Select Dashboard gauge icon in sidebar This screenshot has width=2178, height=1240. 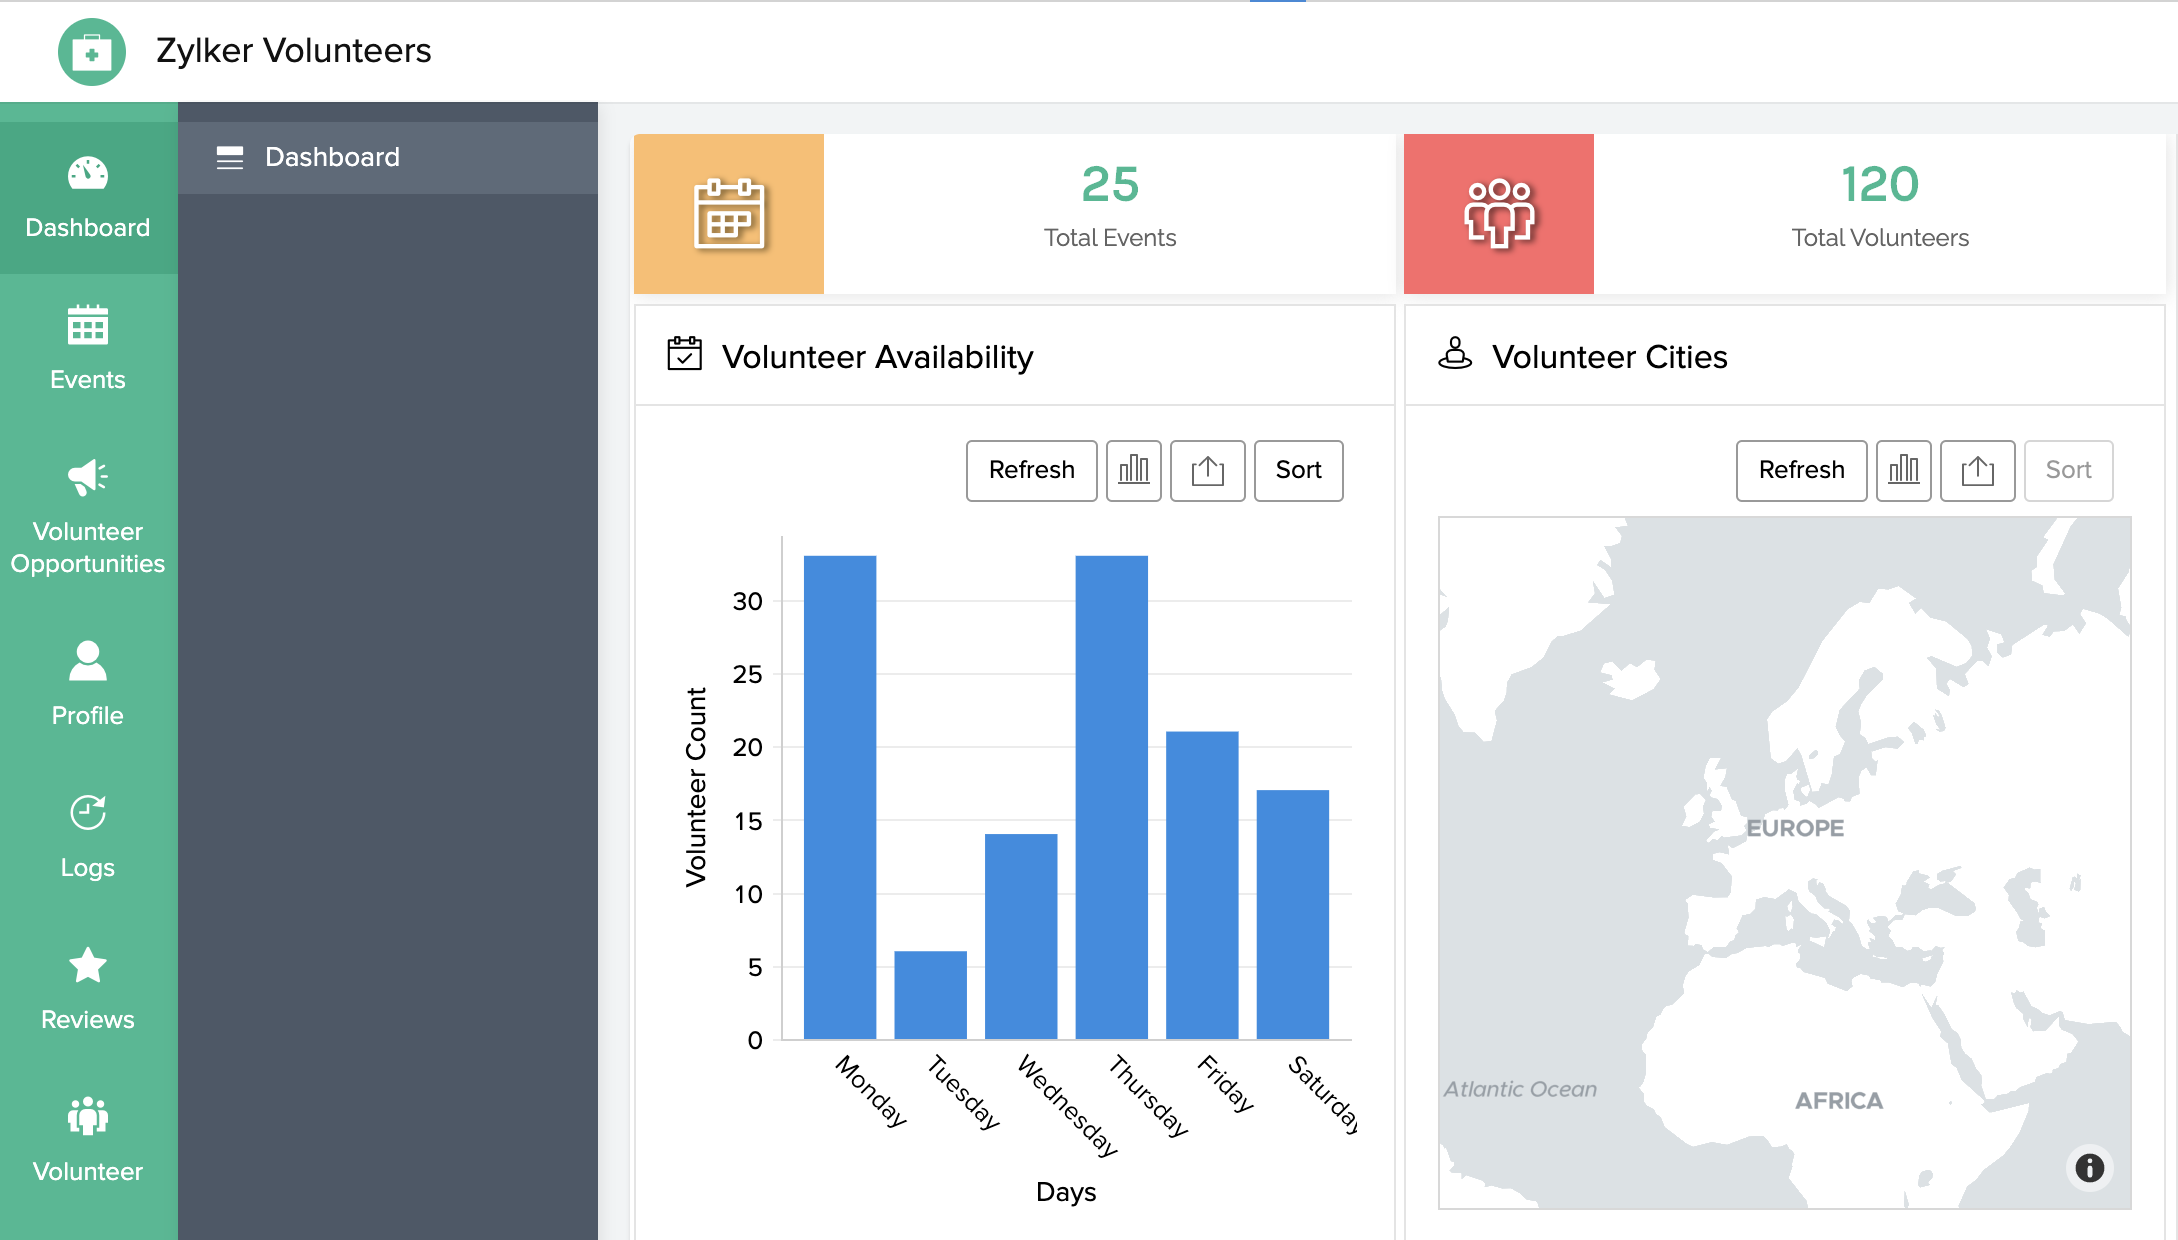pyautogui.click(x=88, y=175)
